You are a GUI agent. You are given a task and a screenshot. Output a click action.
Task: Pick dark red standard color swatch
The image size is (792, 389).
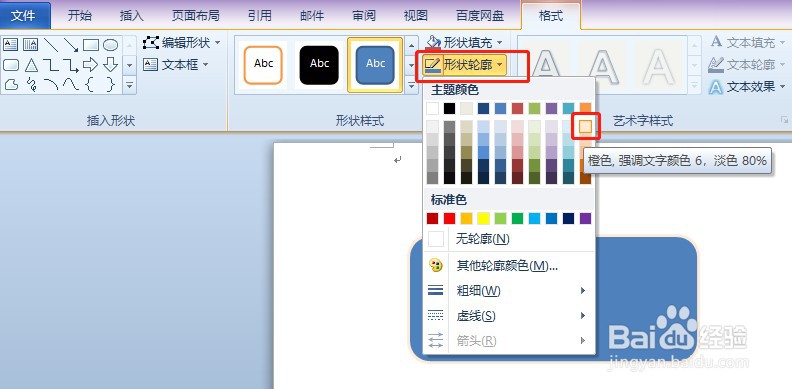click(433, 218)
